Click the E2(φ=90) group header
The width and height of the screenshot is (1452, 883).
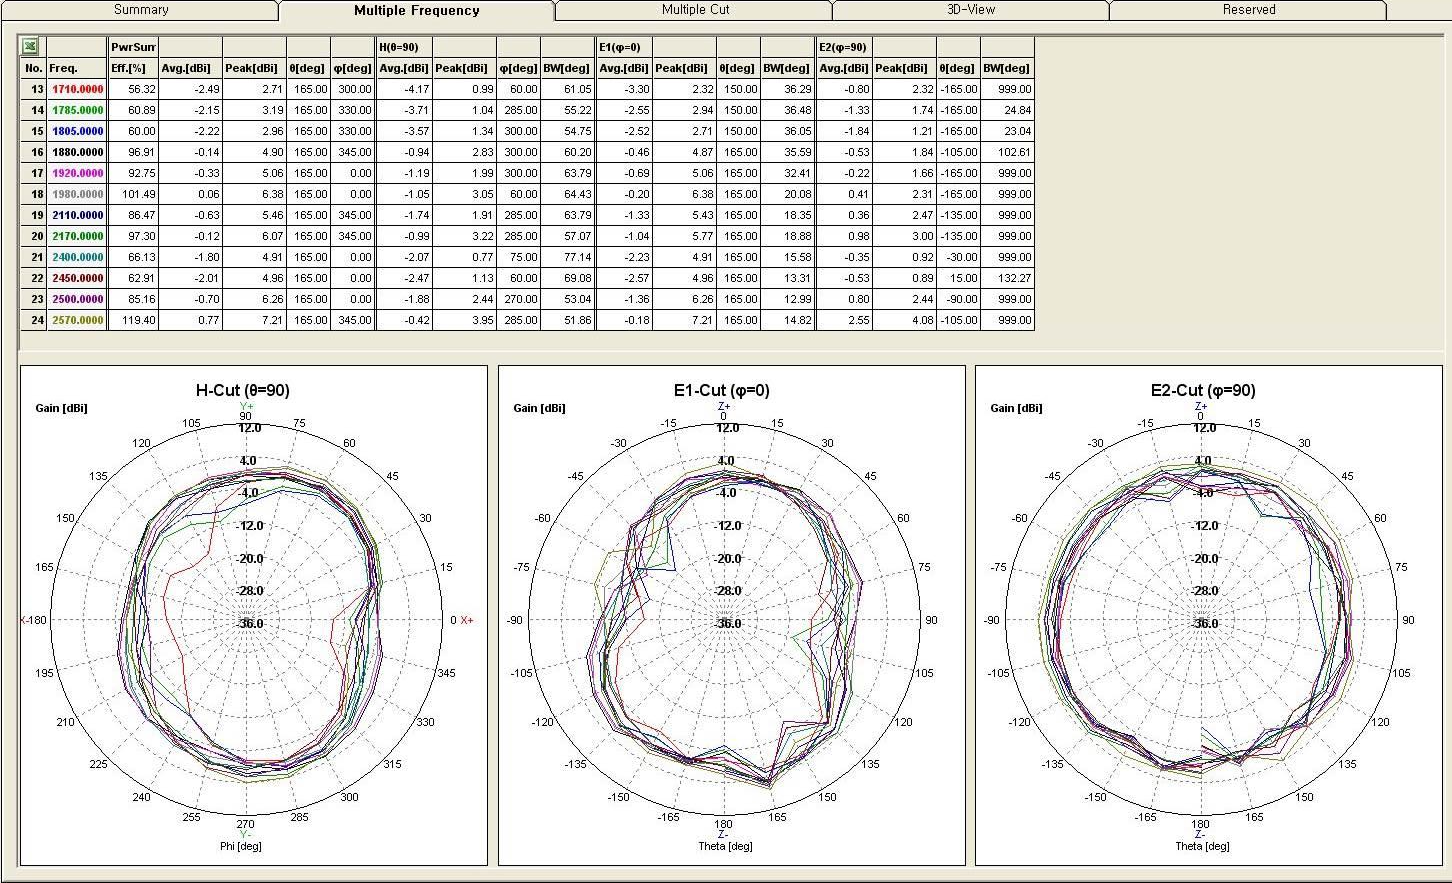click(x=844, y=47)
